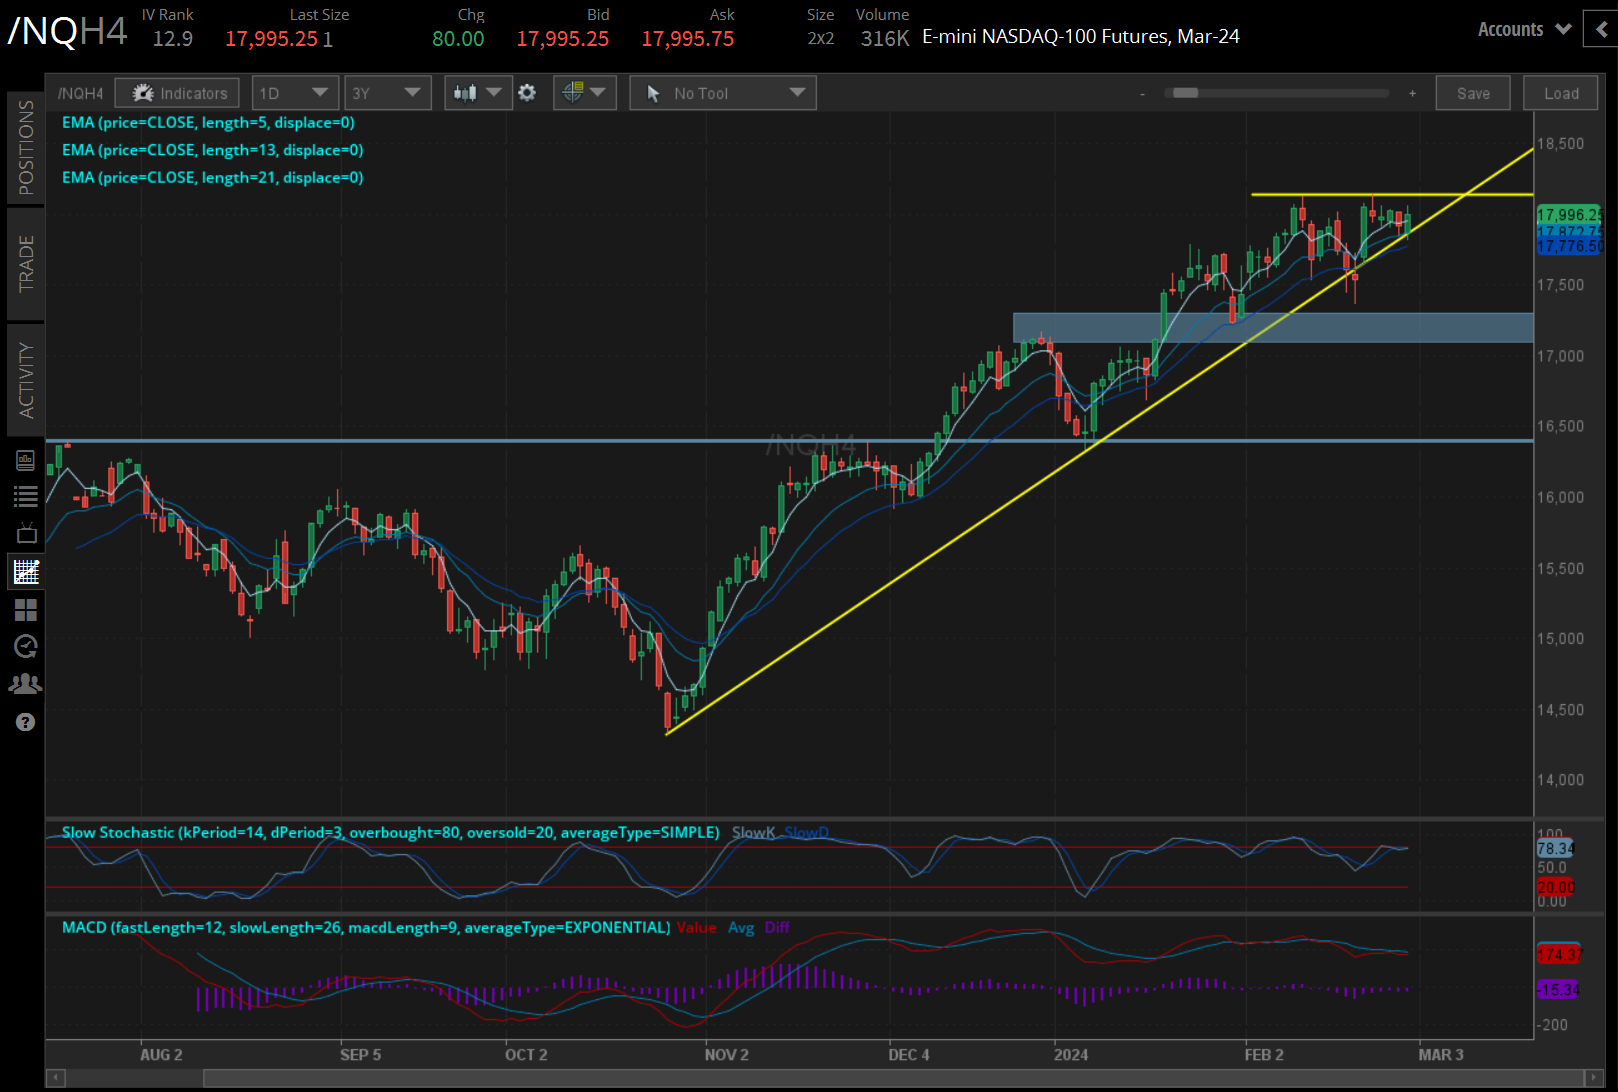This screenshot has height=1092, width=1618.
Task: Expand the No Tool drawing selector
Action: 723,93
